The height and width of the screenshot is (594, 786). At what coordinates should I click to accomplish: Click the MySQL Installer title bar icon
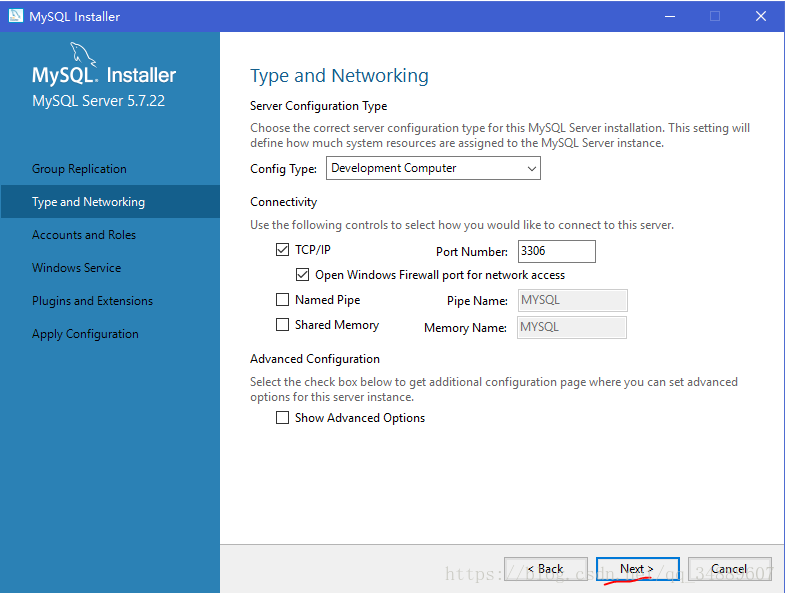tap(16, 16)
